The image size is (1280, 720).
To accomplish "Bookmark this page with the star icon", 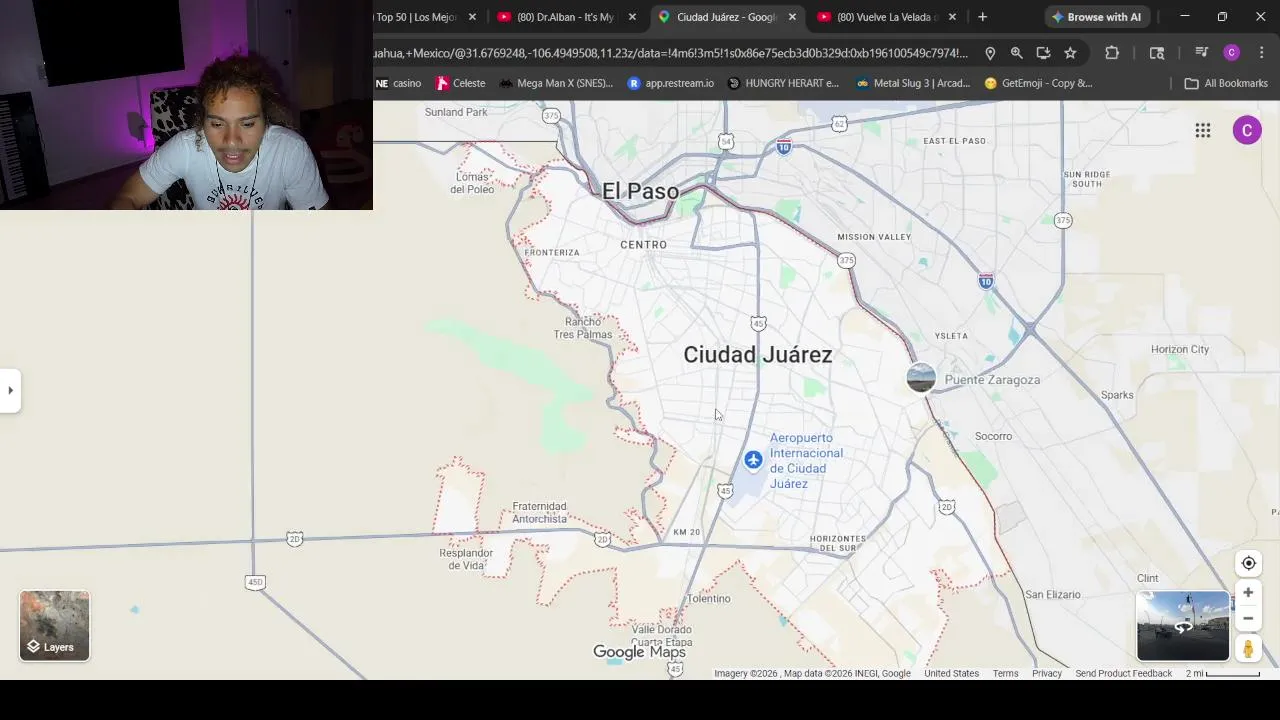I will click(1070, 53).
